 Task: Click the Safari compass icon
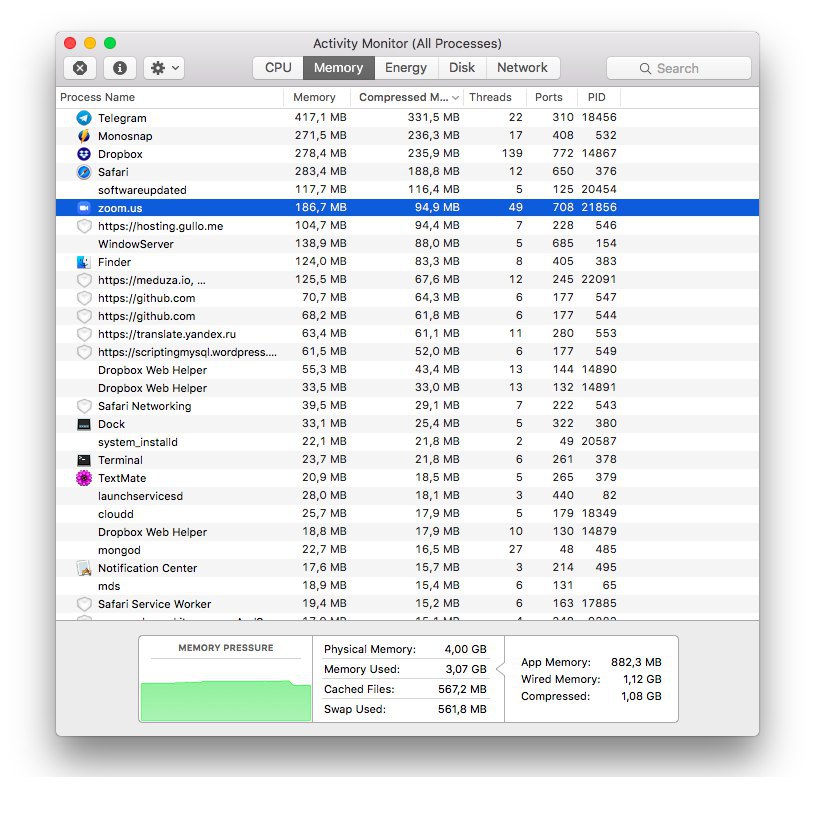point(84,172)
